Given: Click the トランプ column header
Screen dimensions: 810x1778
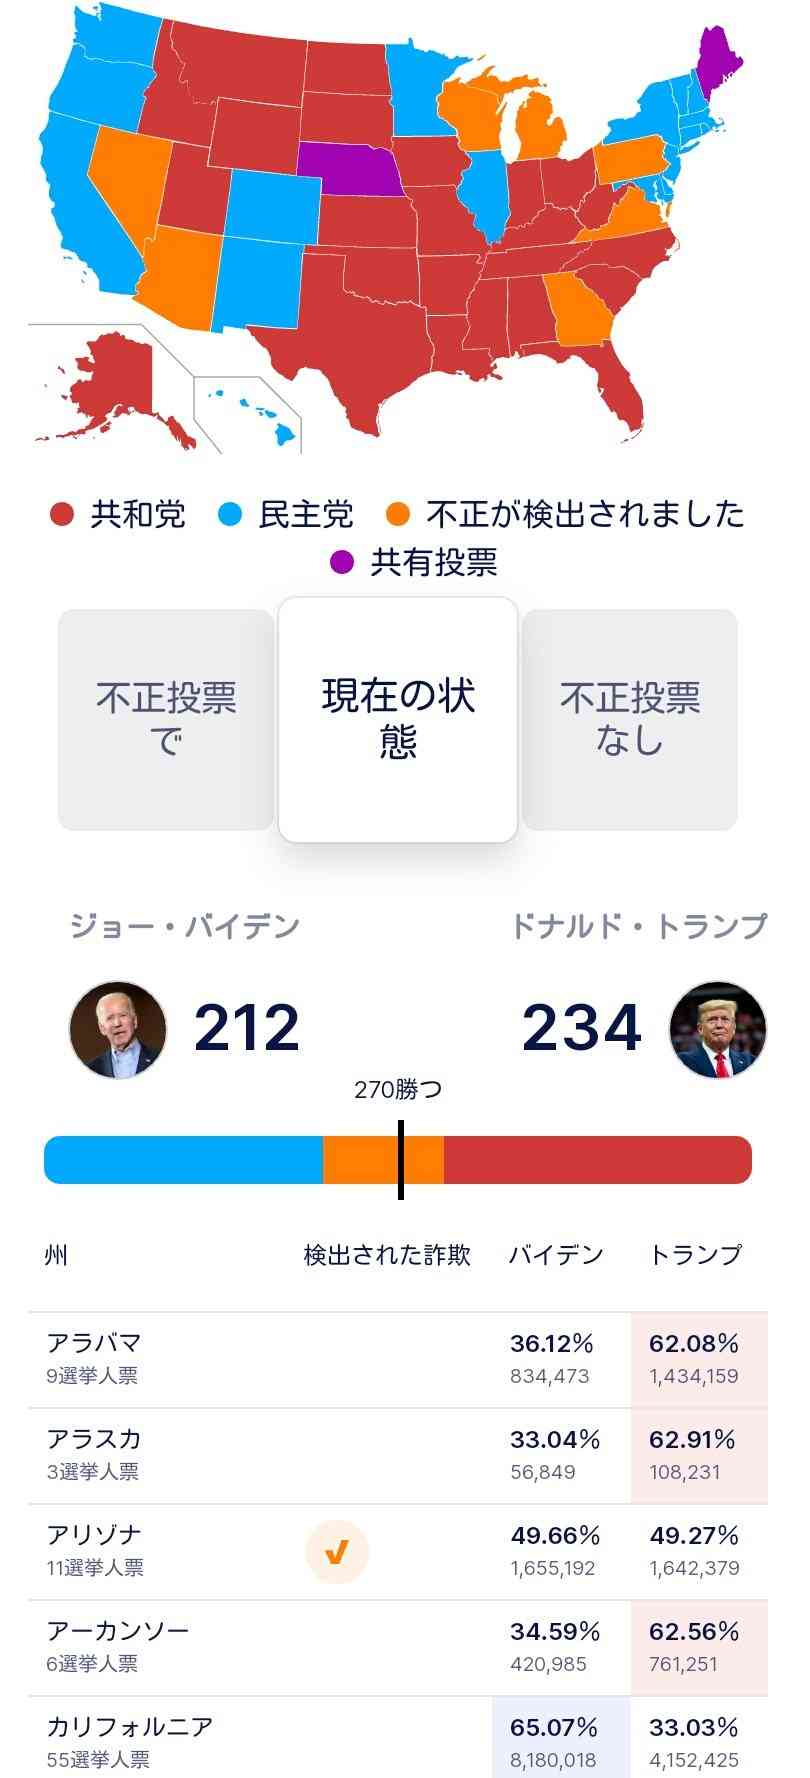Looking at the screenshot, I should click(696, 1255).
